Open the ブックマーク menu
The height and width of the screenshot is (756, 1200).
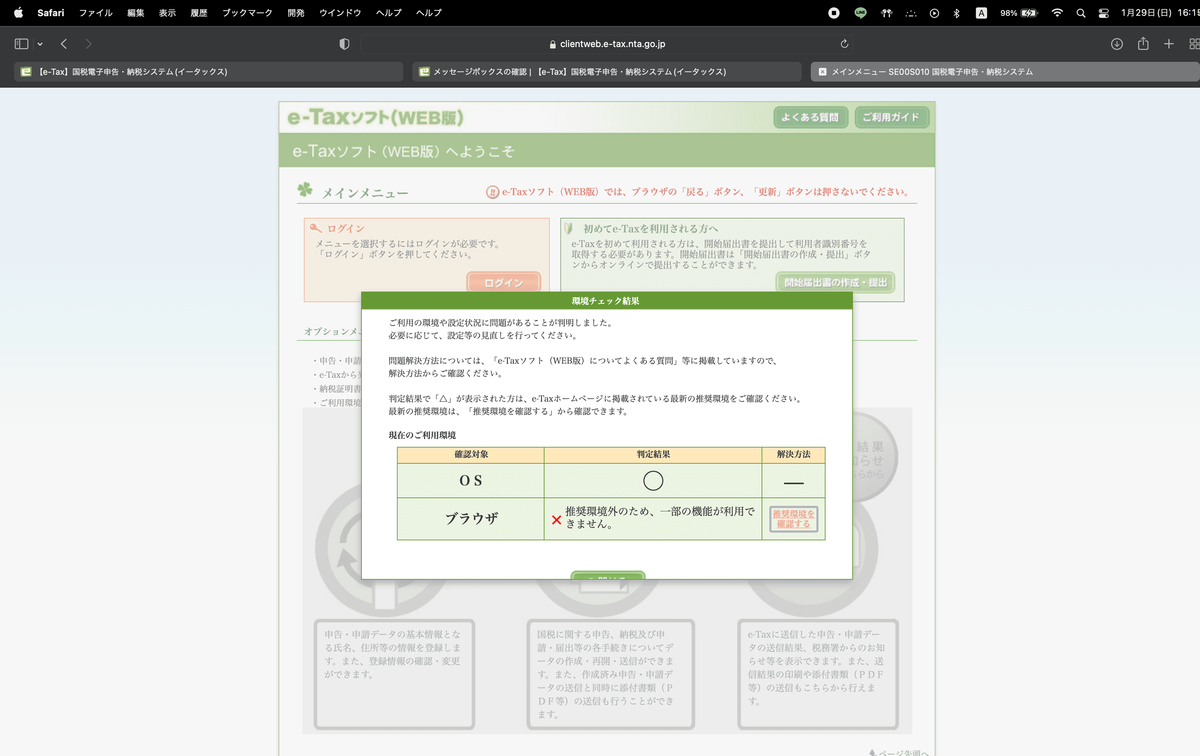pyautogui.click(x=247, y=13)
